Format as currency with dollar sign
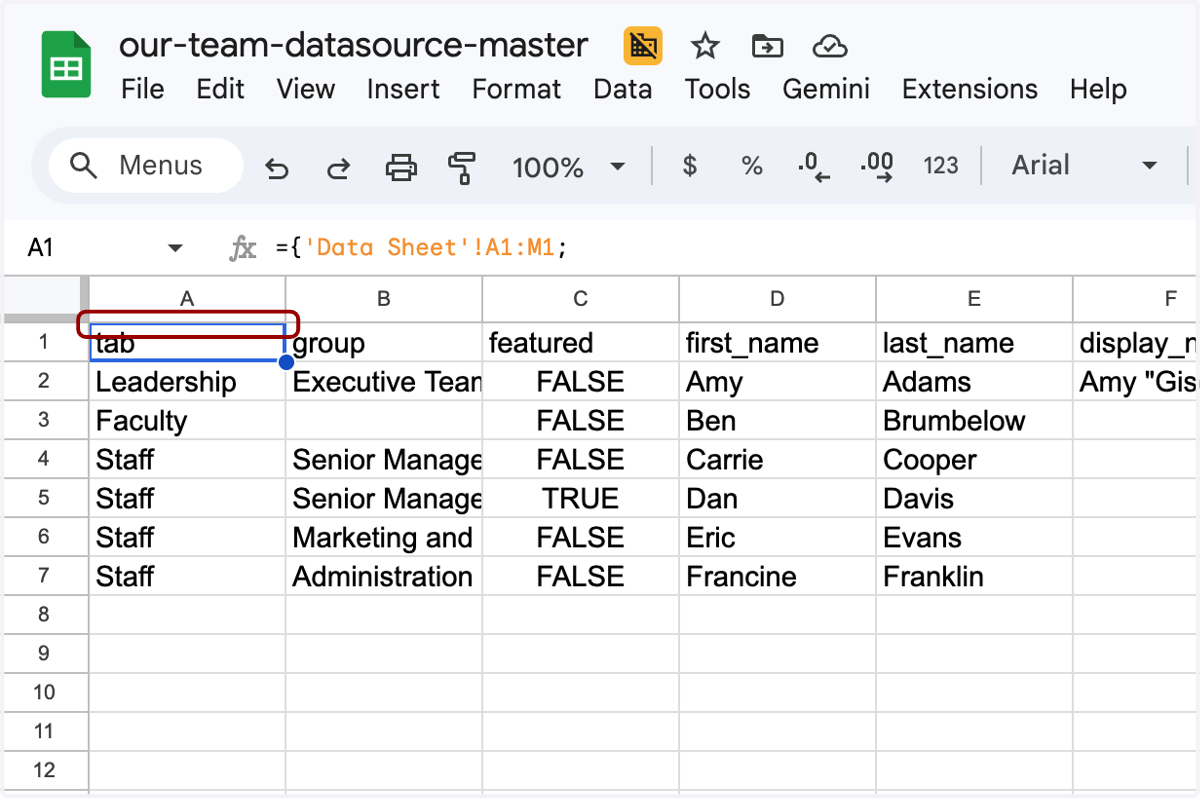Viewport: 1200px width, 798px height. coord(690,166)
